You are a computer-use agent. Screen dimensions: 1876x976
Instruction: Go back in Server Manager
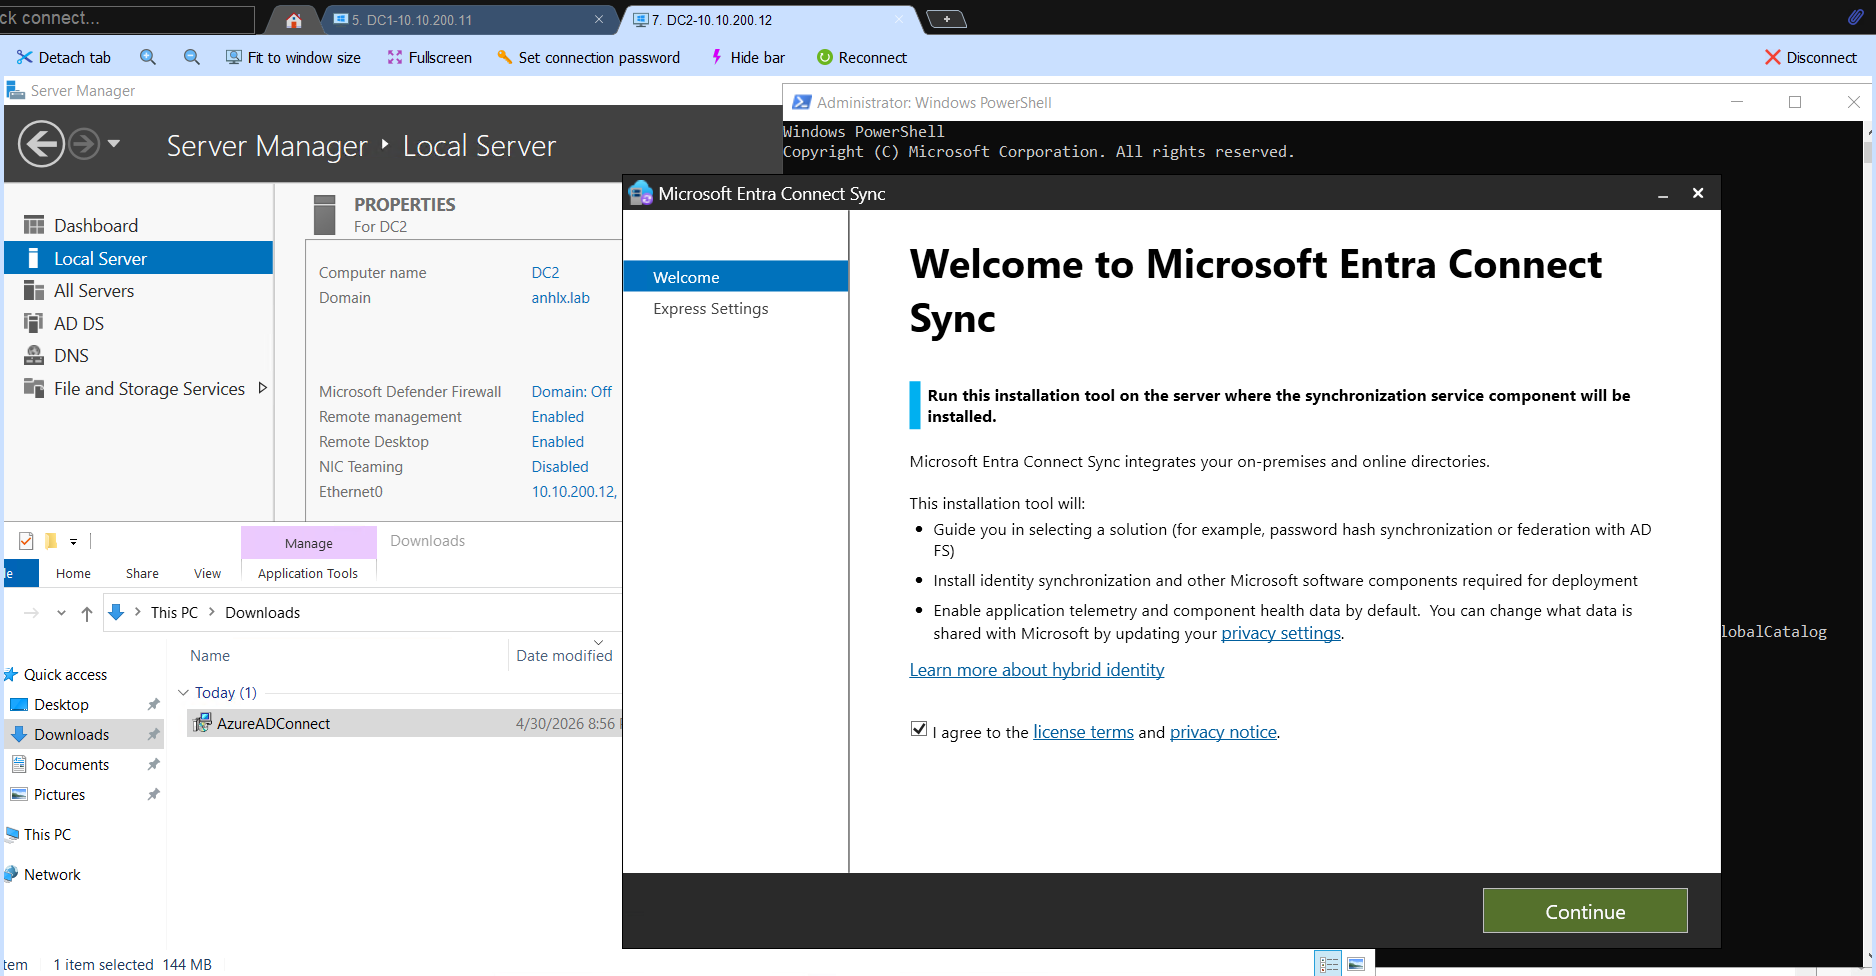click(41, 144)
